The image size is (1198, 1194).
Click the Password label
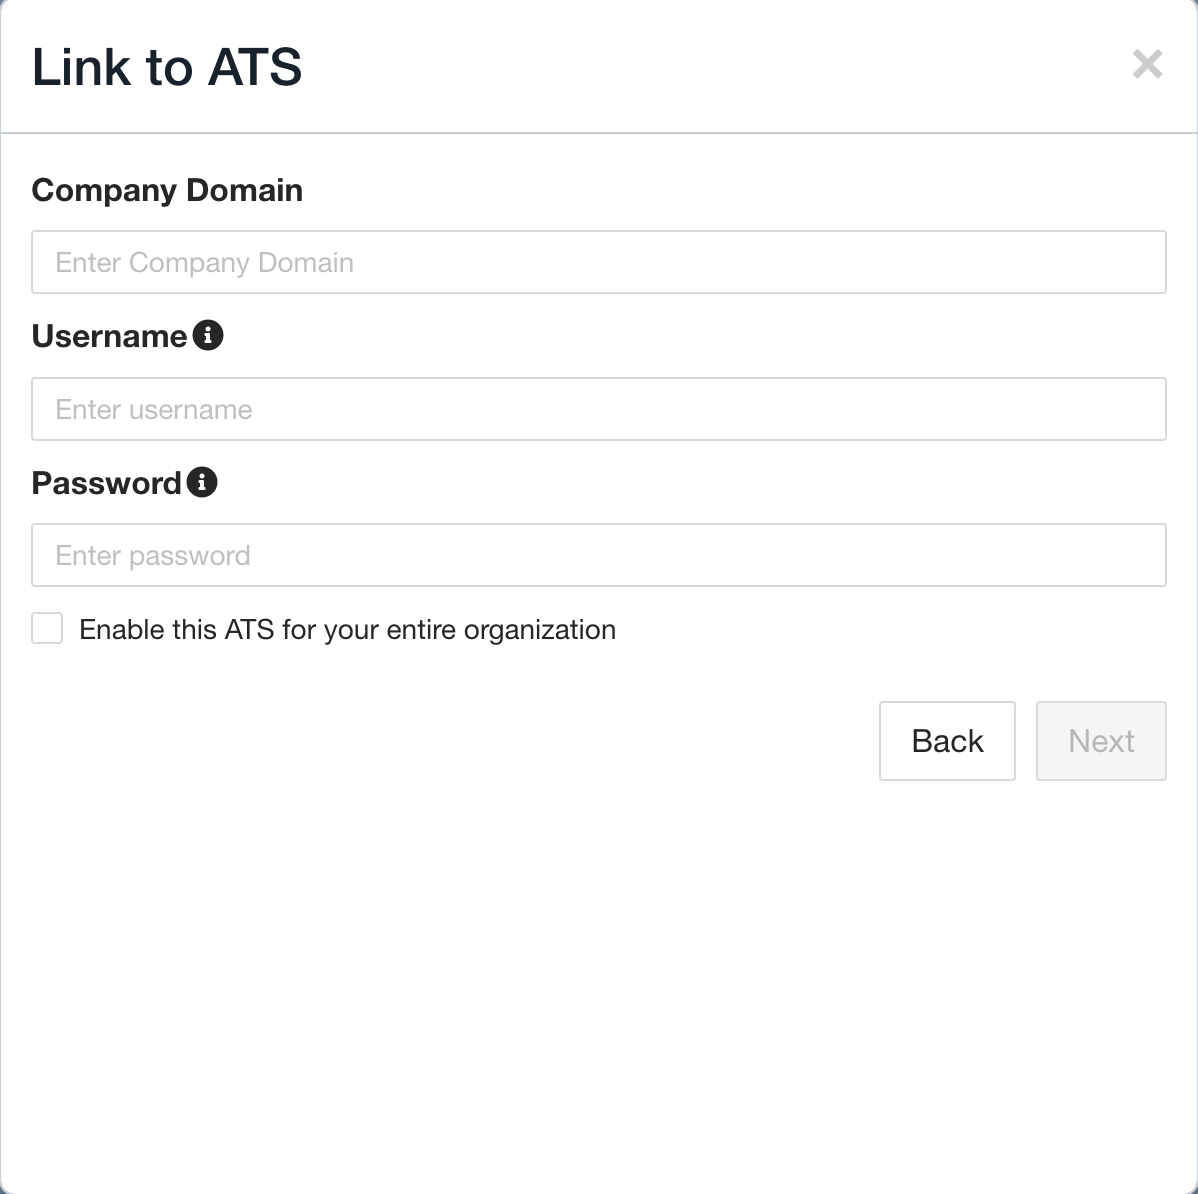tap(105, 483)
